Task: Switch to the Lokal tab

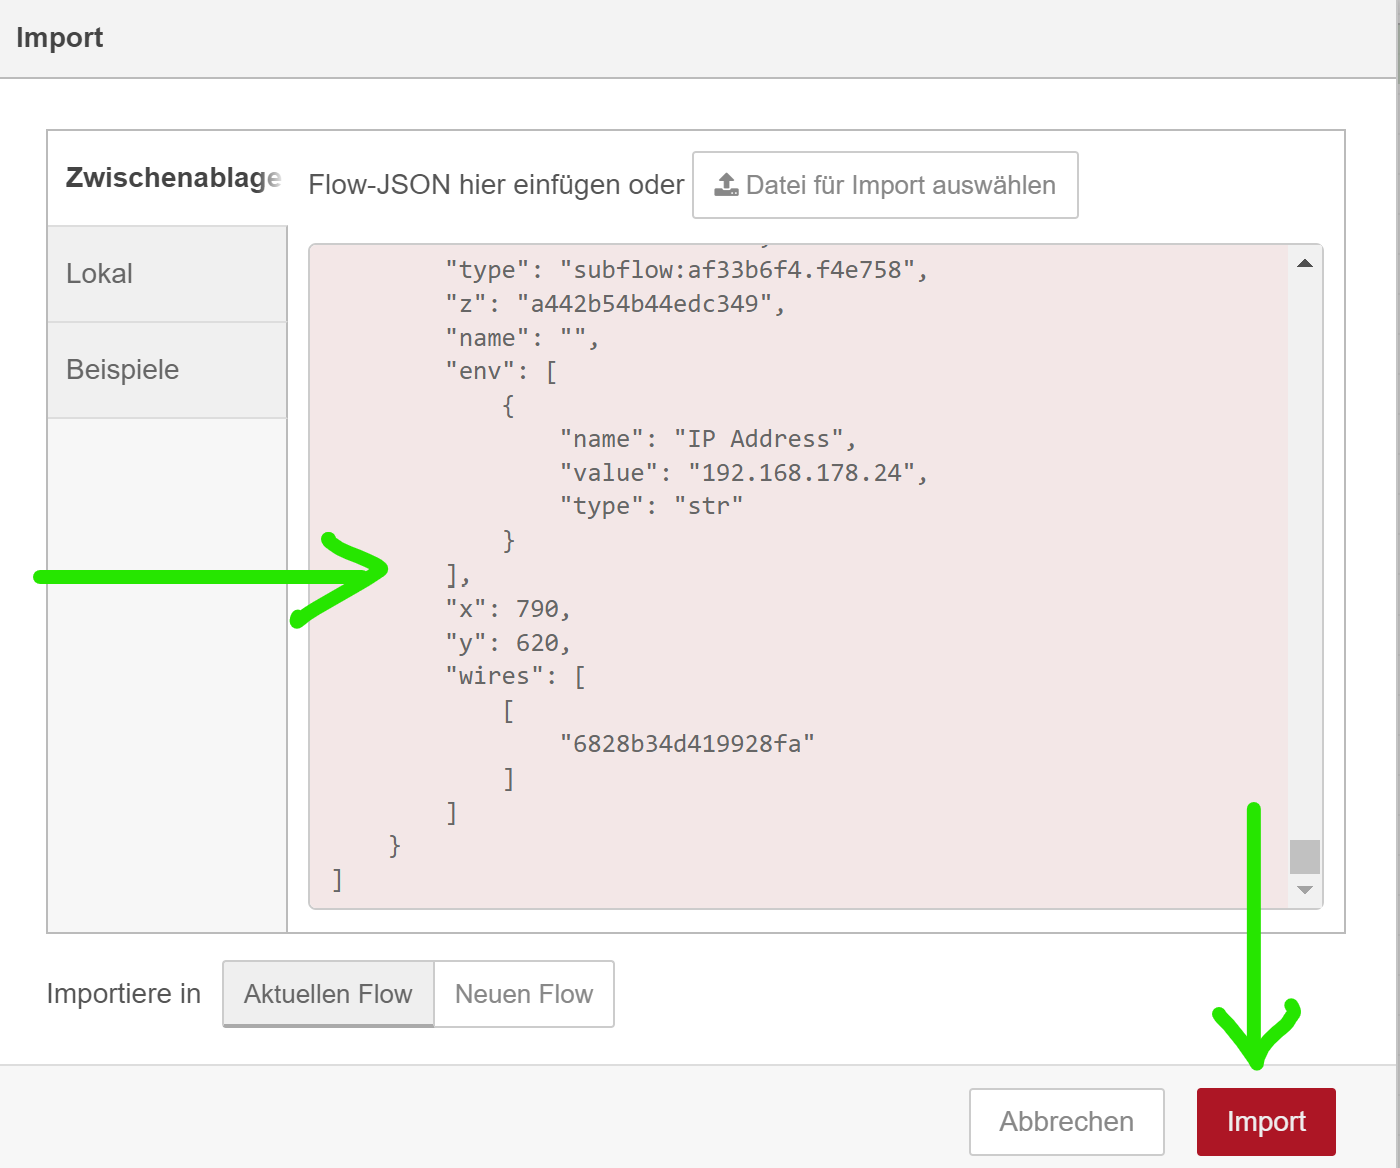Action: (x=167, y=274)
